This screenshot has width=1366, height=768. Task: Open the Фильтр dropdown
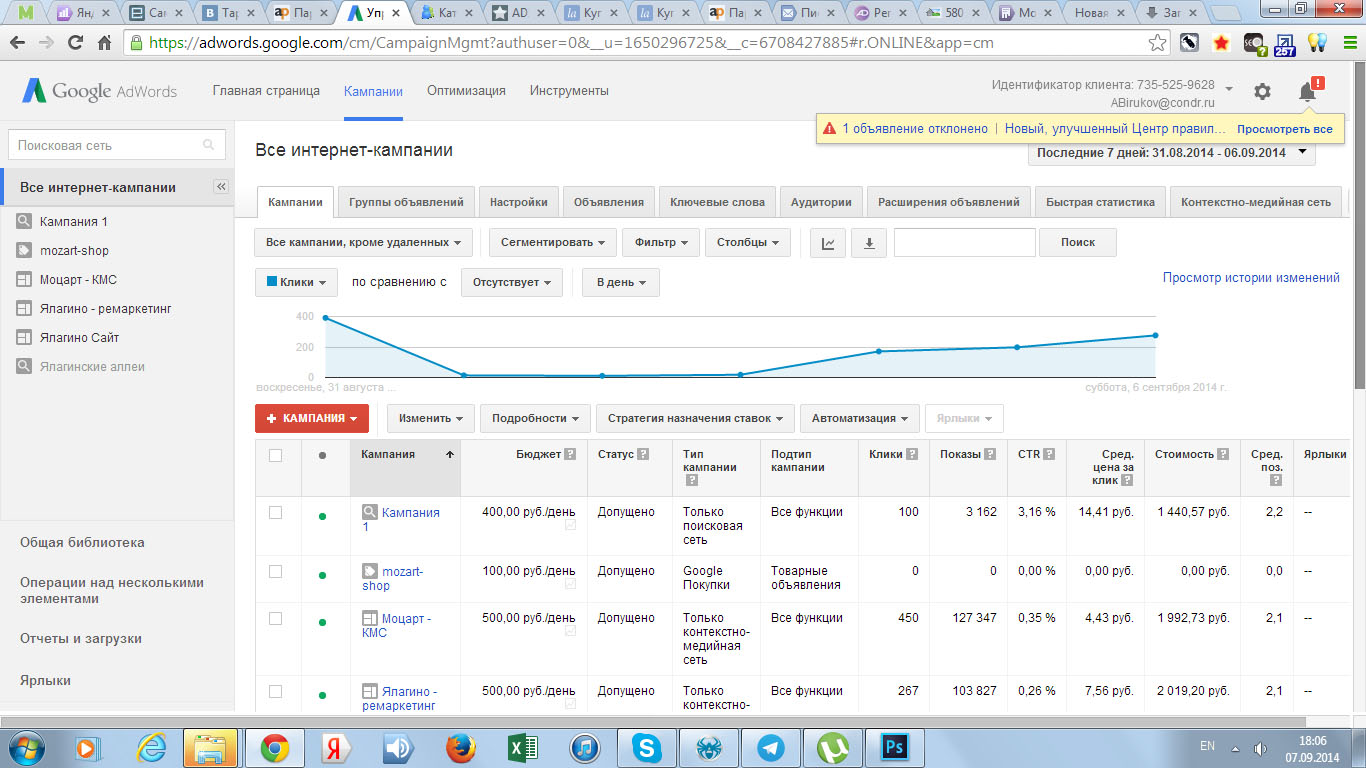click(660, 243)
